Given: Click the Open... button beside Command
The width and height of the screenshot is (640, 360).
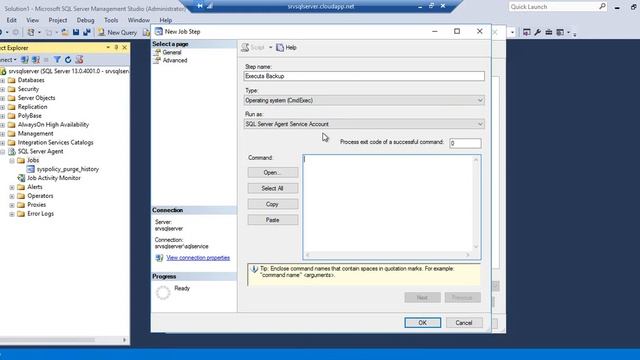Looking at the screenshot, I should pos(273,173).
